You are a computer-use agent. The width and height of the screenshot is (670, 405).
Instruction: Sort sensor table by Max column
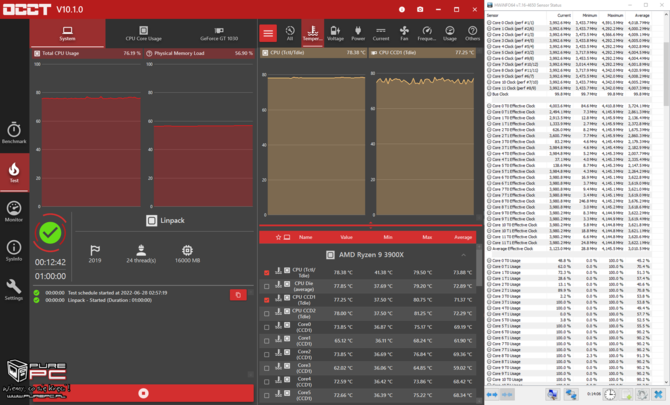click(x=427, y=237)
